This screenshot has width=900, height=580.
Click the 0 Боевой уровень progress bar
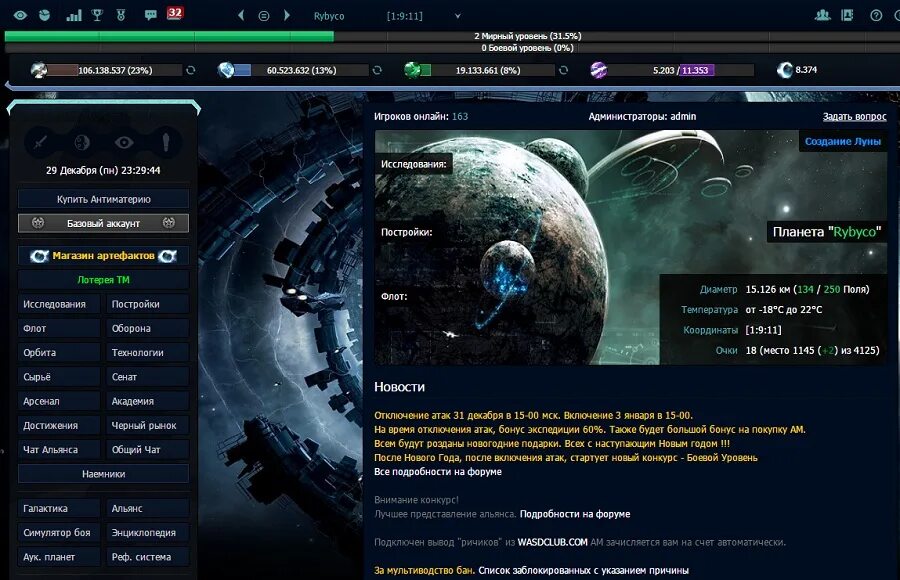[452, 48]
